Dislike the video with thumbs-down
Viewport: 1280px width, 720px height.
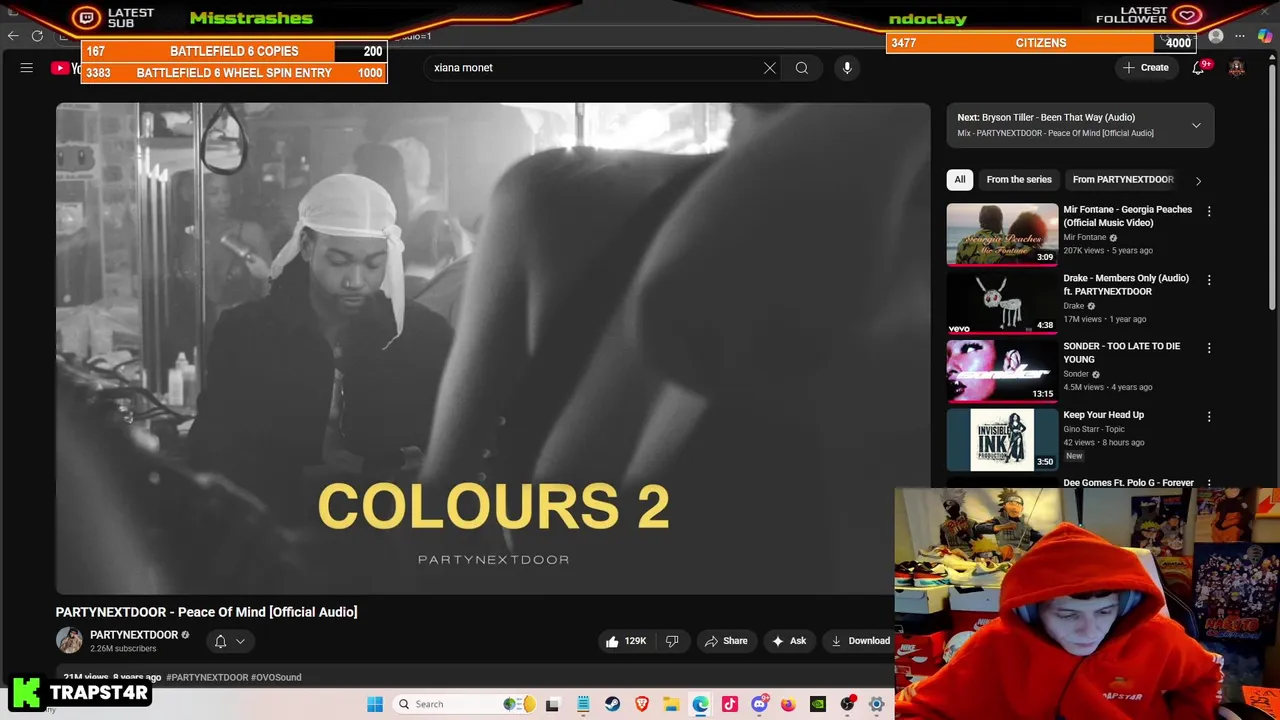pyautogui.click(x=672, y=641)
